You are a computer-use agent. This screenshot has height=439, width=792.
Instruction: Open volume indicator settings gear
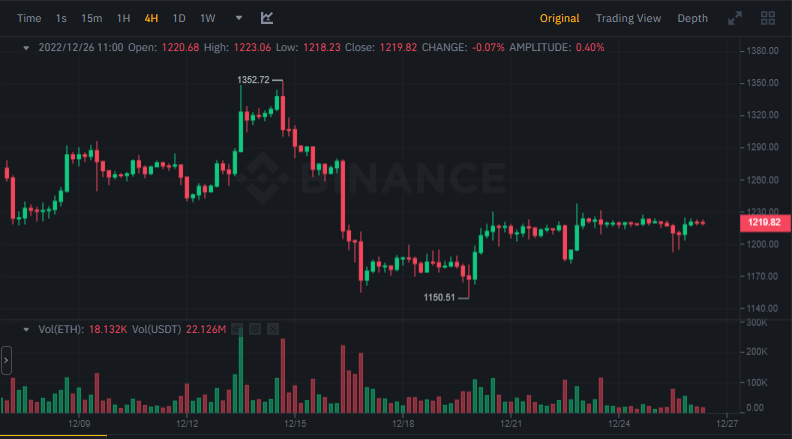tap(255, 329)
